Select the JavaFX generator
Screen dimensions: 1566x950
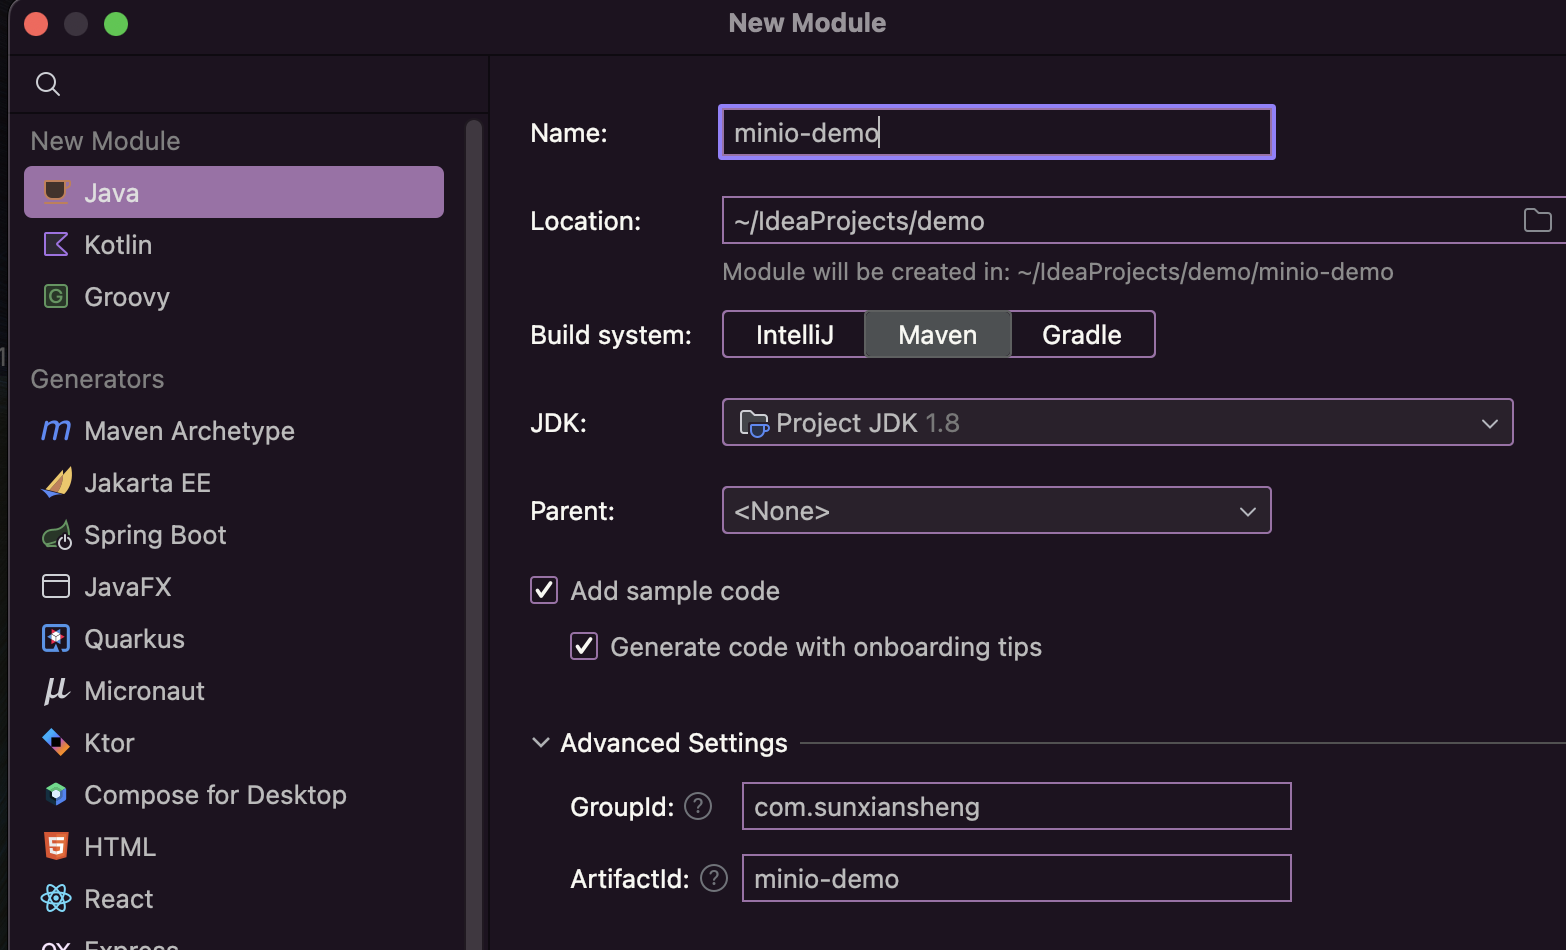point(234,586)
